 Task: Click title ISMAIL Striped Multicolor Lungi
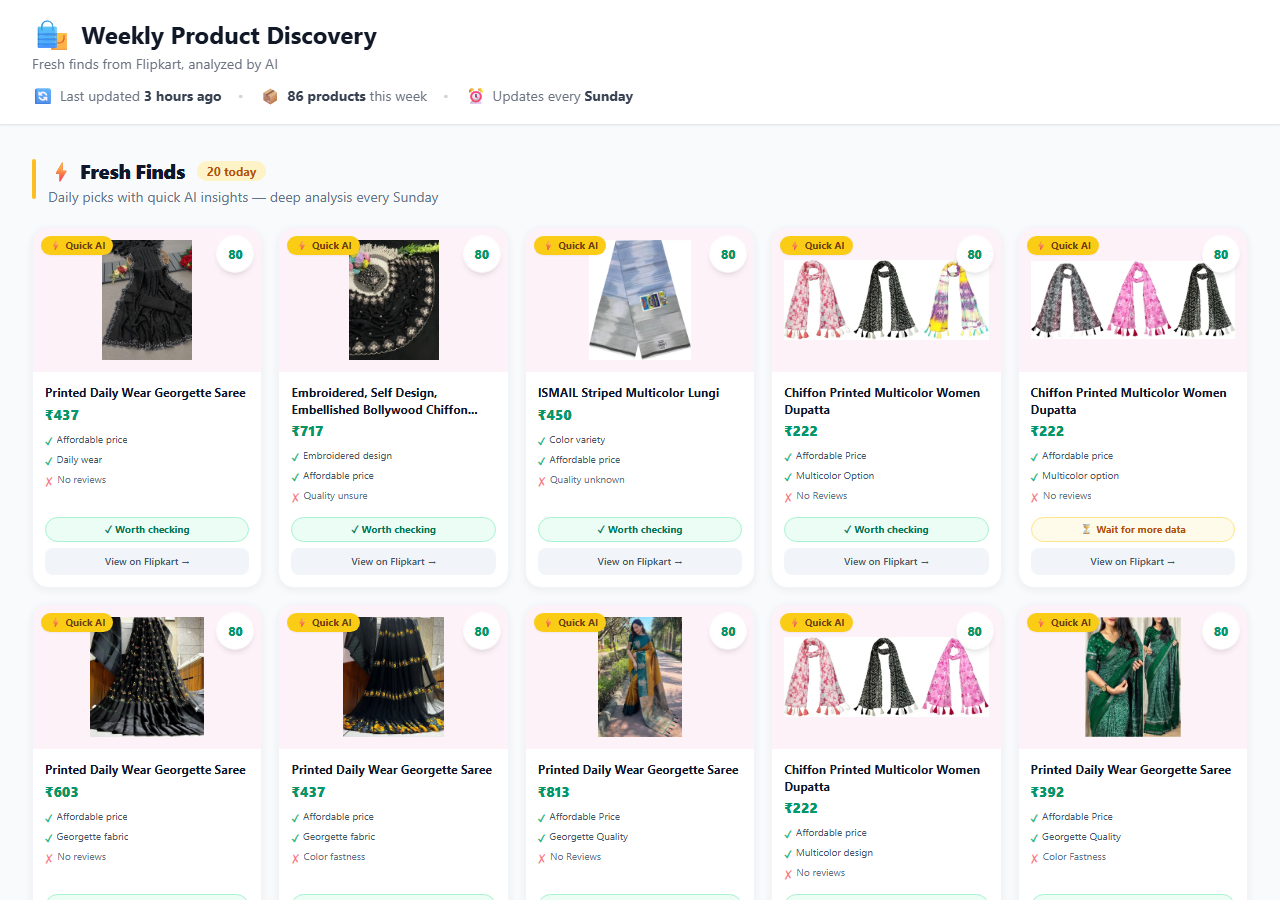tap(628, 393)
